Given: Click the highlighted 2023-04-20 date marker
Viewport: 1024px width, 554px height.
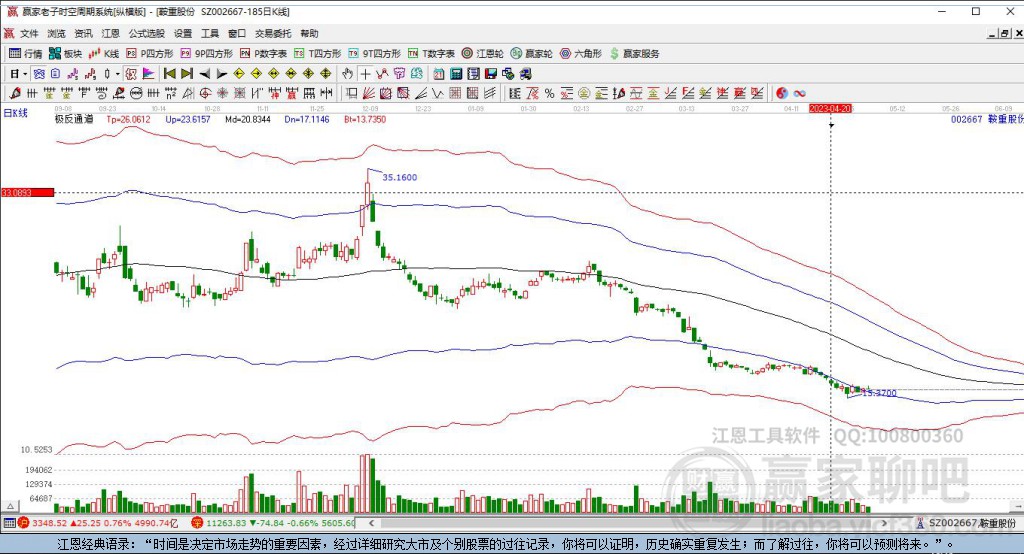Looking at the screenshot, I should [831, 108].
